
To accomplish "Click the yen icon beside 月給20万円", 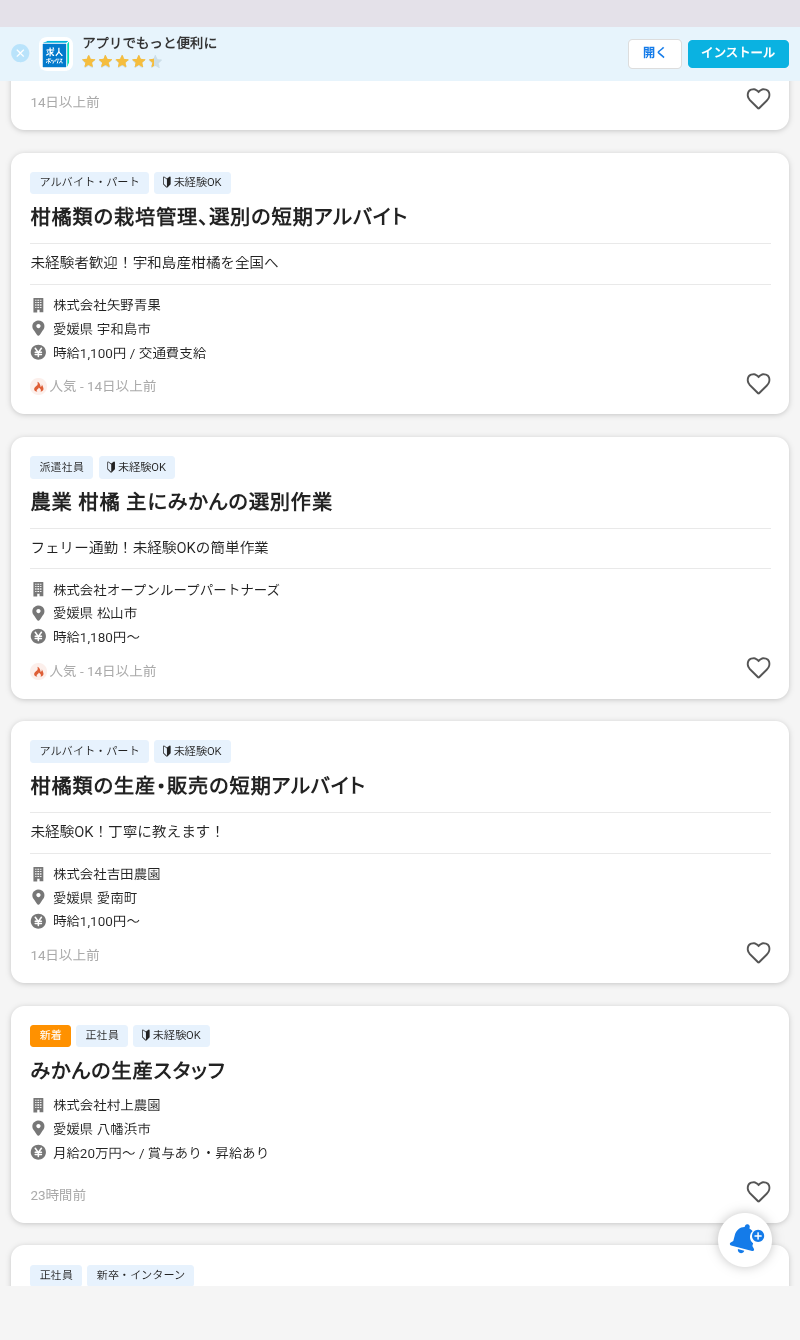I will 38,1152.
